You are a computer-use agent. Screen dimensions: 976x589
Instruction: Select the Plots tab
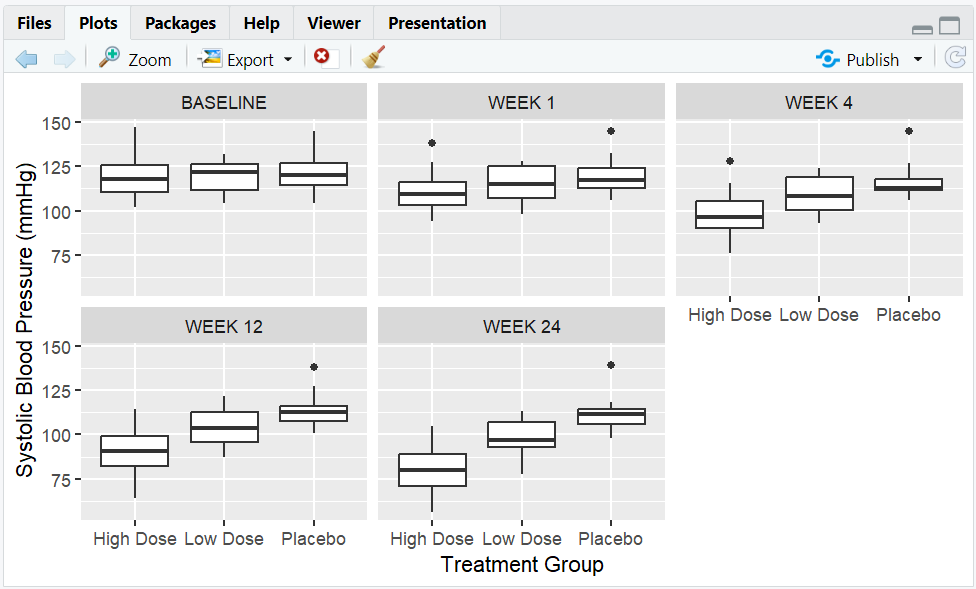pyautogui.click(x=97, y=22)
